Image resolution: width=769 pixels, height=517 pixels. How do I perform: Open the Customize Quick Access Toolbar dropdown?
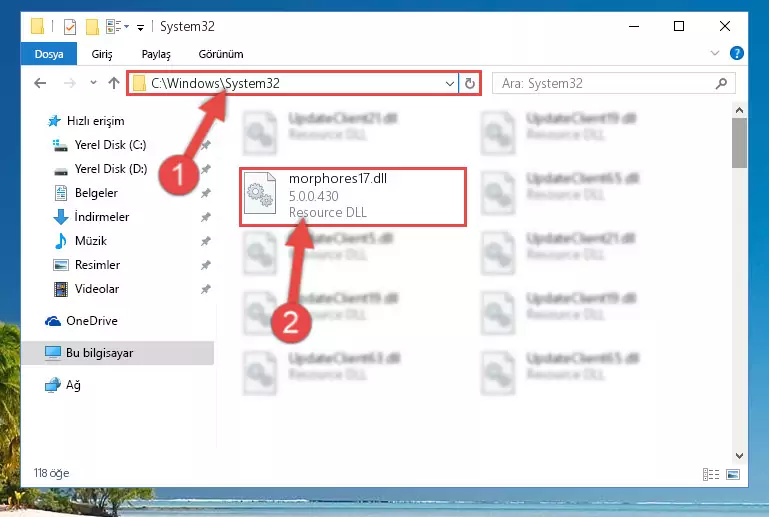coord(140,27)
